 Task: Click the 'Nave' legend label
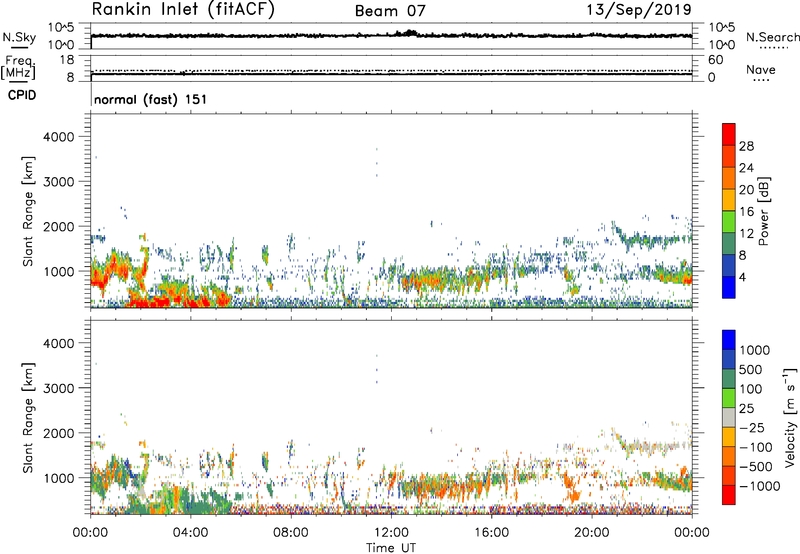760,69
